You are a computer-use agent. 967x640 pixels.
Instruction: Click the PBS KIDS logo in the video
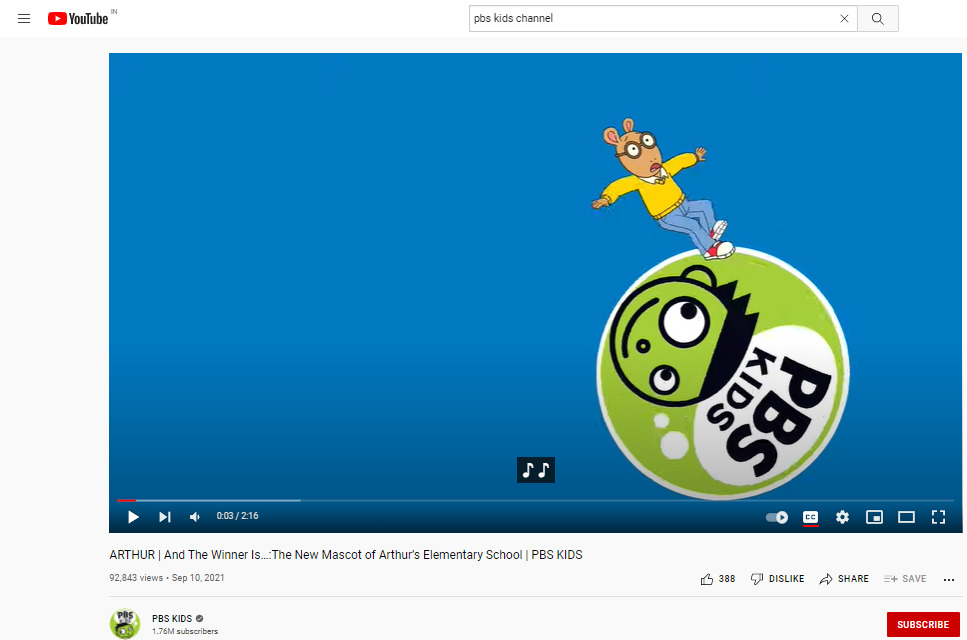tap(723, 372)
